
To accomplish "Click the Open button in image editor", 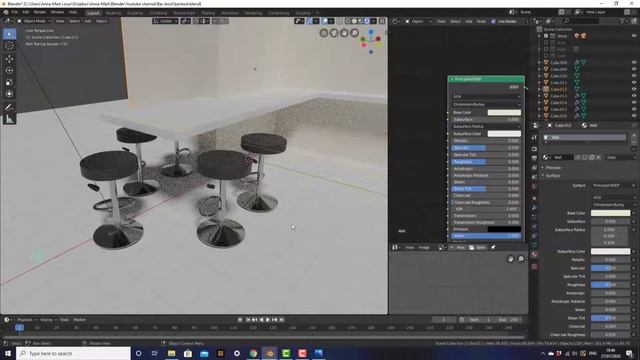I will (x=478, y=247).
